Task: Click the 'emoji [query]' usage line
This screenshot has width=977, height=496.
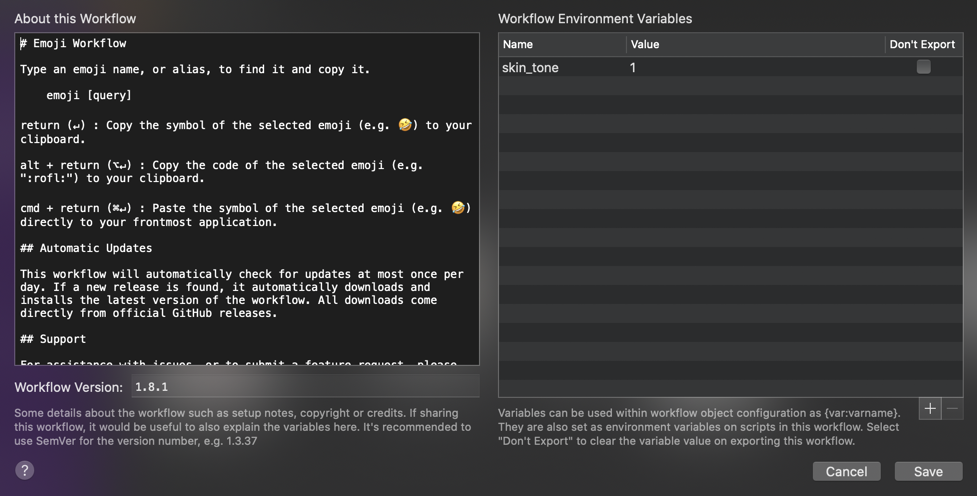Action: (x=88, y=95)
